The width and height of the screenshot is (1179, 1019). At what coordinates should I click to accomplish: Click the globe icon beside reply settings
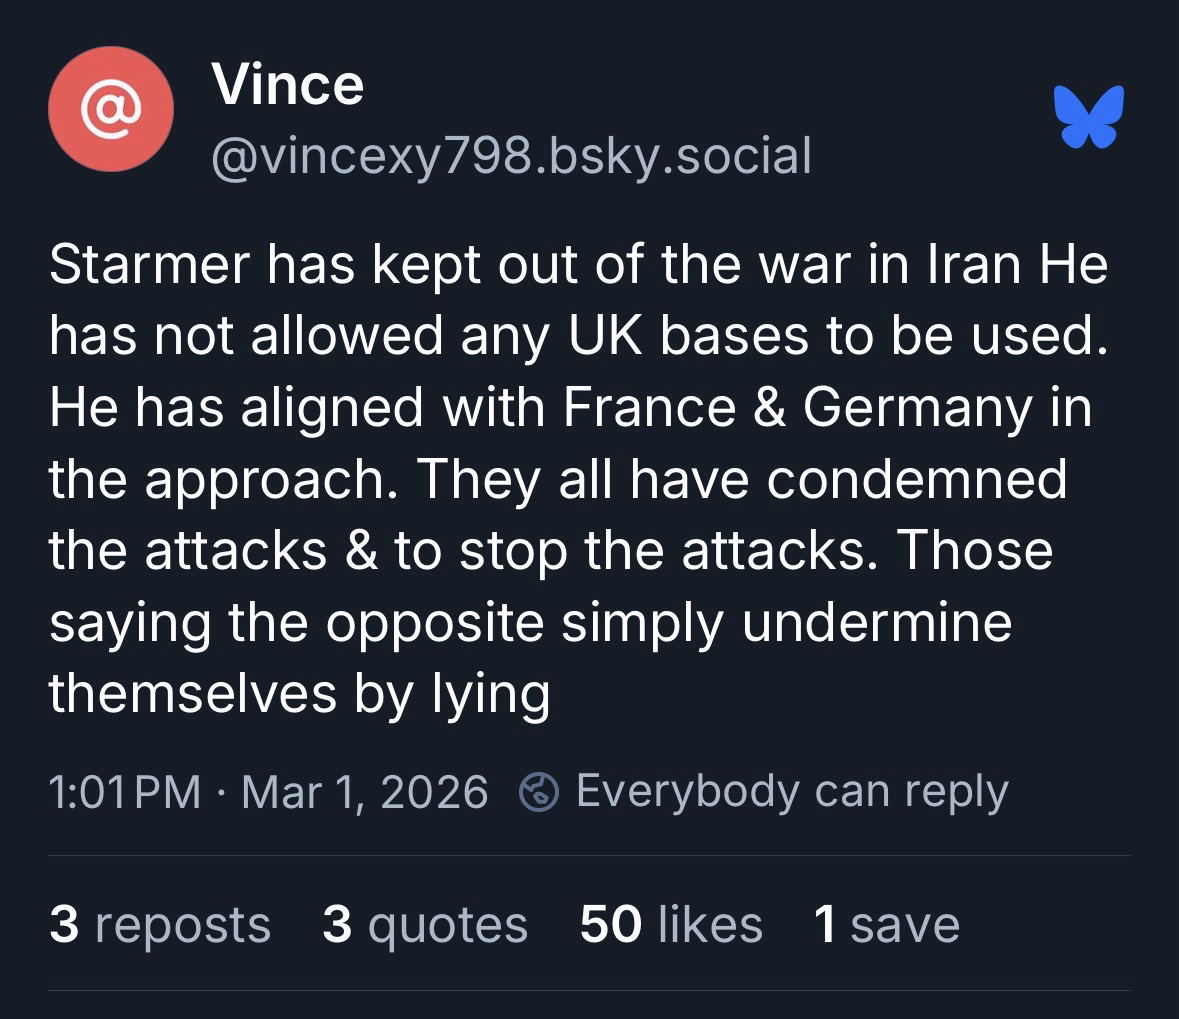[538, 793]
